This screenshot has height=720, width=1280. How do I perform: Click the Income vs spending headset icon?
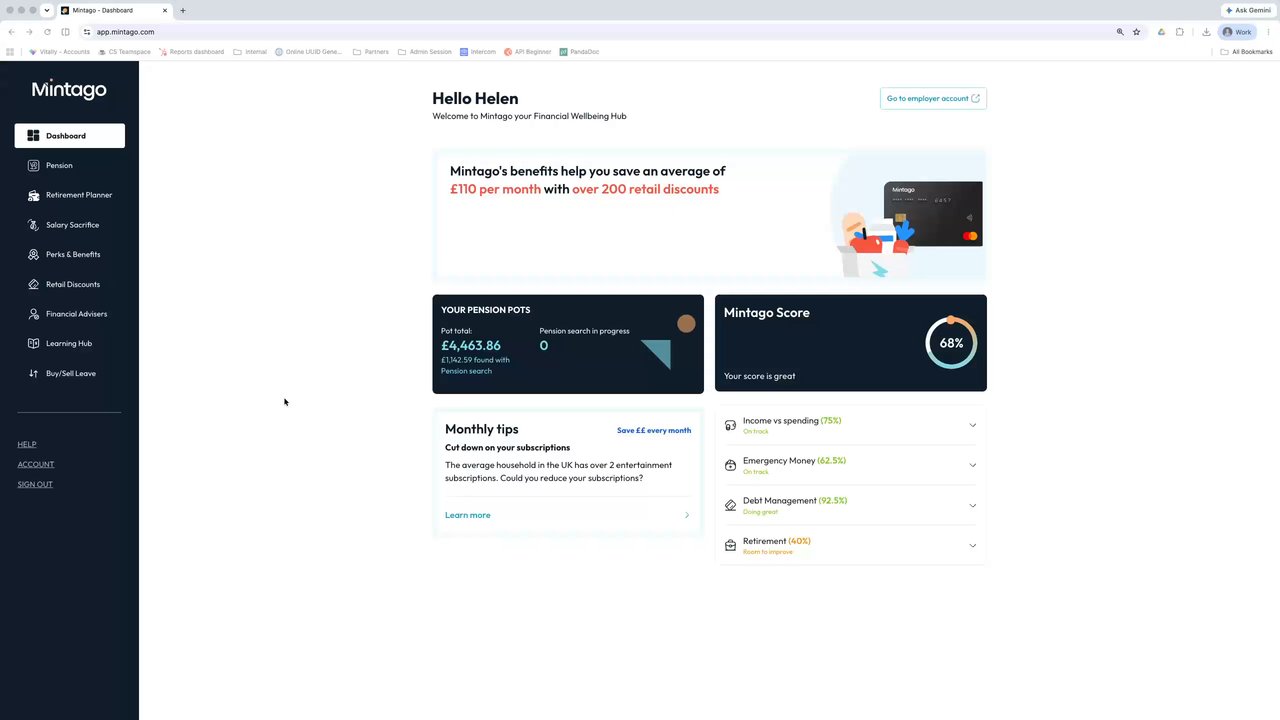tap(730, 425)
